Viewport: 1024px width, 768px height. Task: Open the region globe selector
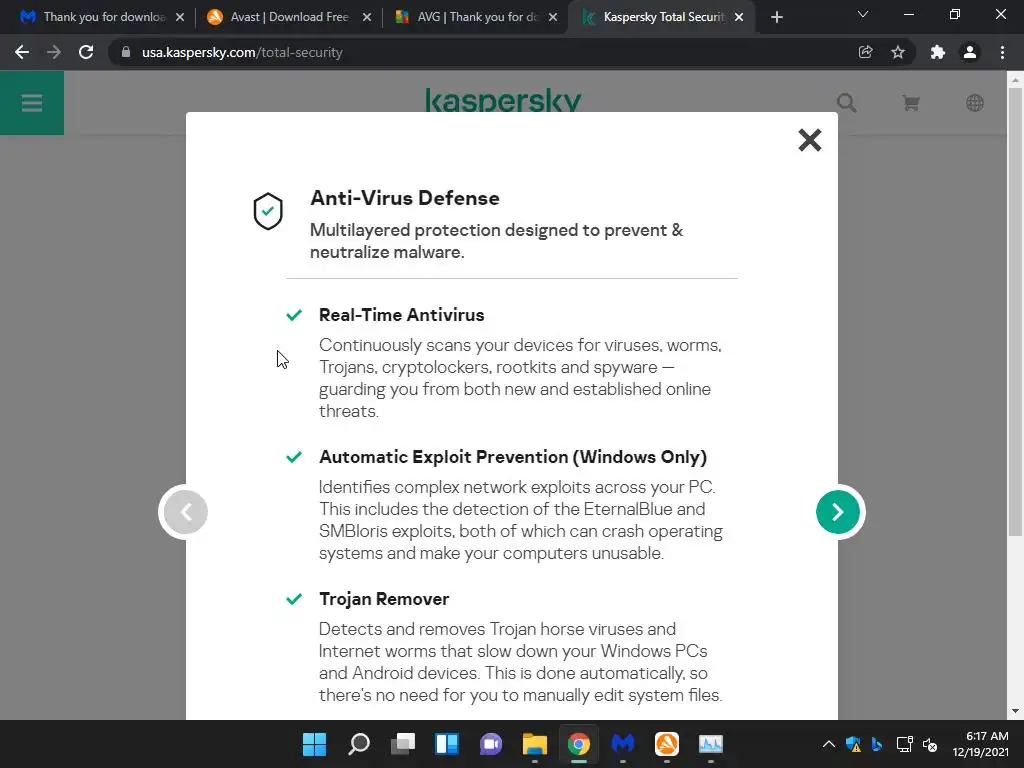[974, 103]
